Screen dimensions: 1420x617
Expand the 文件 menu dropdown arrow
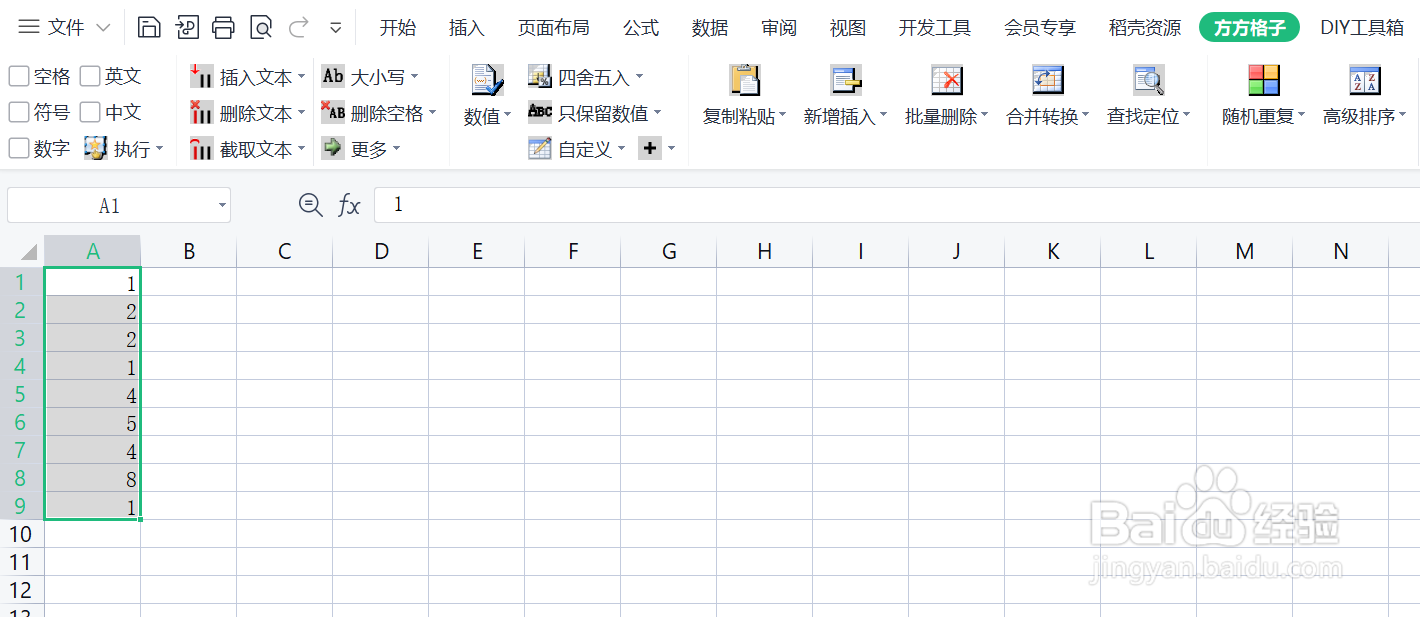click(105, 28)
